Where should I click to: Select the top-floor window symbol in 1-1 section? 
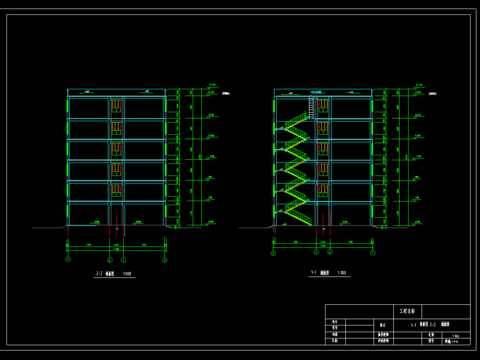323,105
